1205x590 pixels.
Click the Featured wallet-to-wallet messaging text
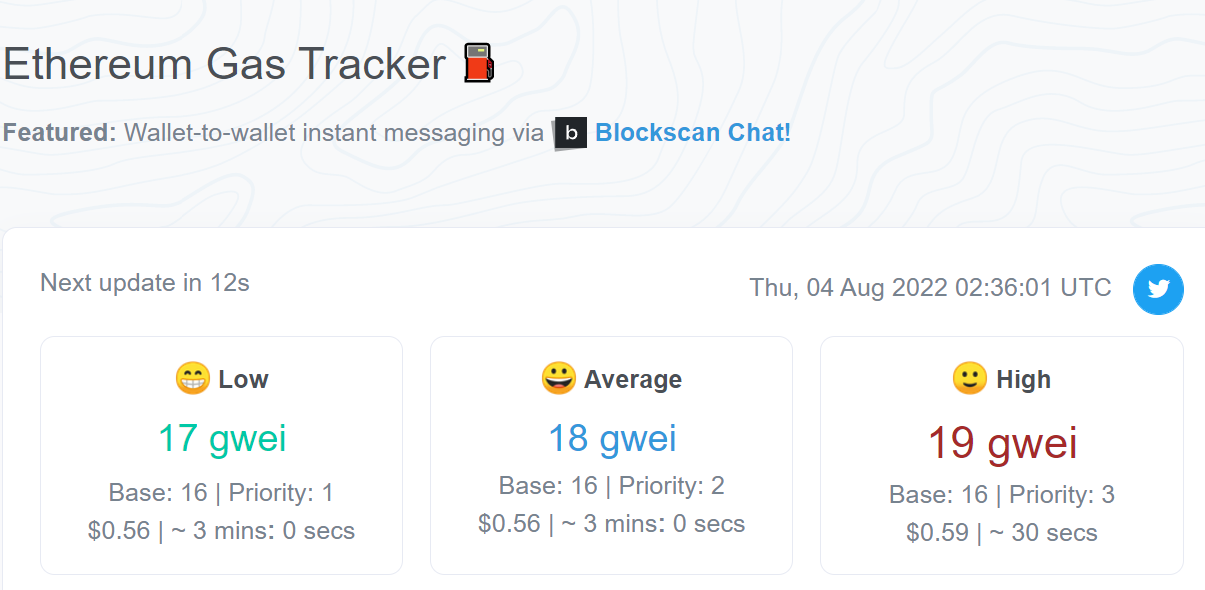pyautogui.click(x=274, y=132)
